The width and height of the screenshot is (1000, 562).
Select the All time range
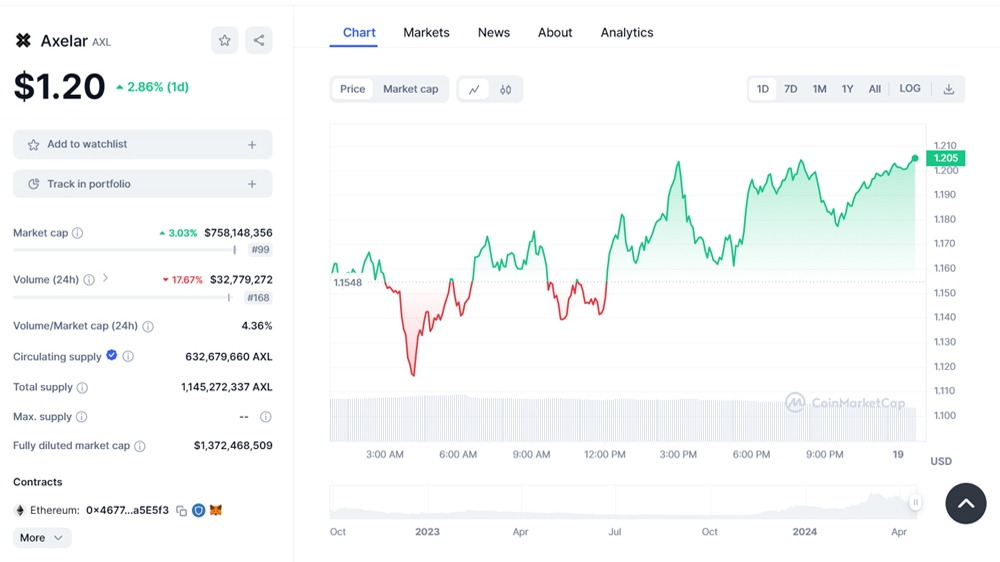tap(875, 89)
